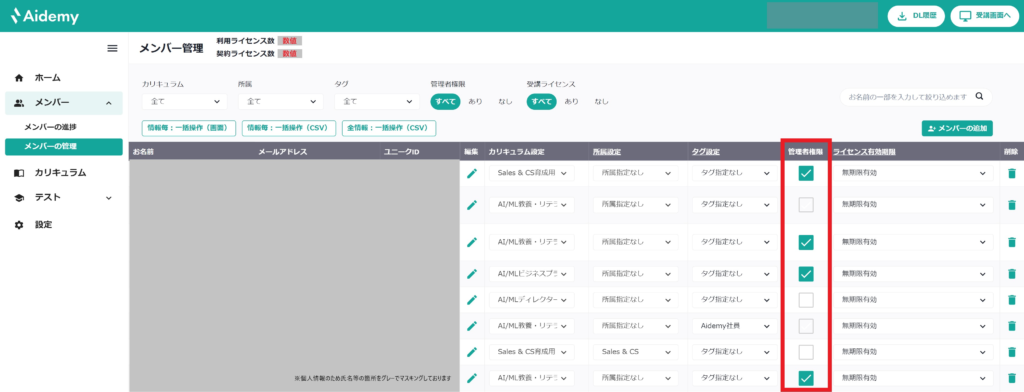This screenshot has width=1024, height=392.
Task: Edit the member with 所属 Sales & CS
Action: (472, 352)
